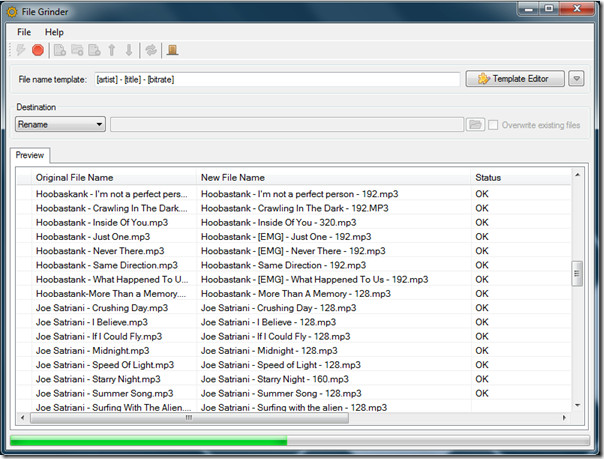This screenshot has height=459, width=604.
Task: Toggle Overwrite existing files checkbox
Action: tap(494, 125)
